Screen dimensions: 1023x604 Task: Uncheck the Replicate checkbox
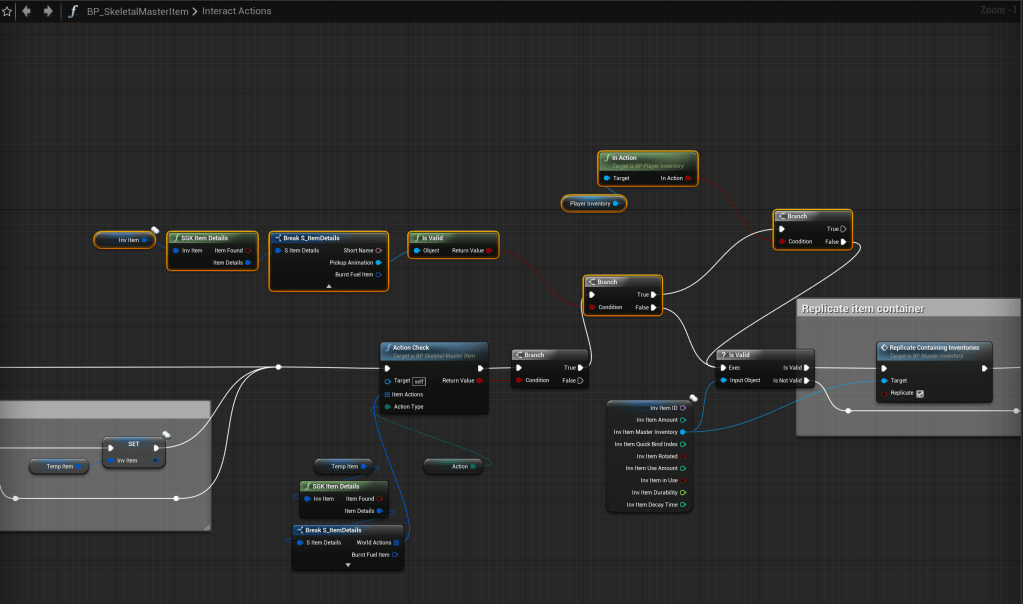coord(920,393)
